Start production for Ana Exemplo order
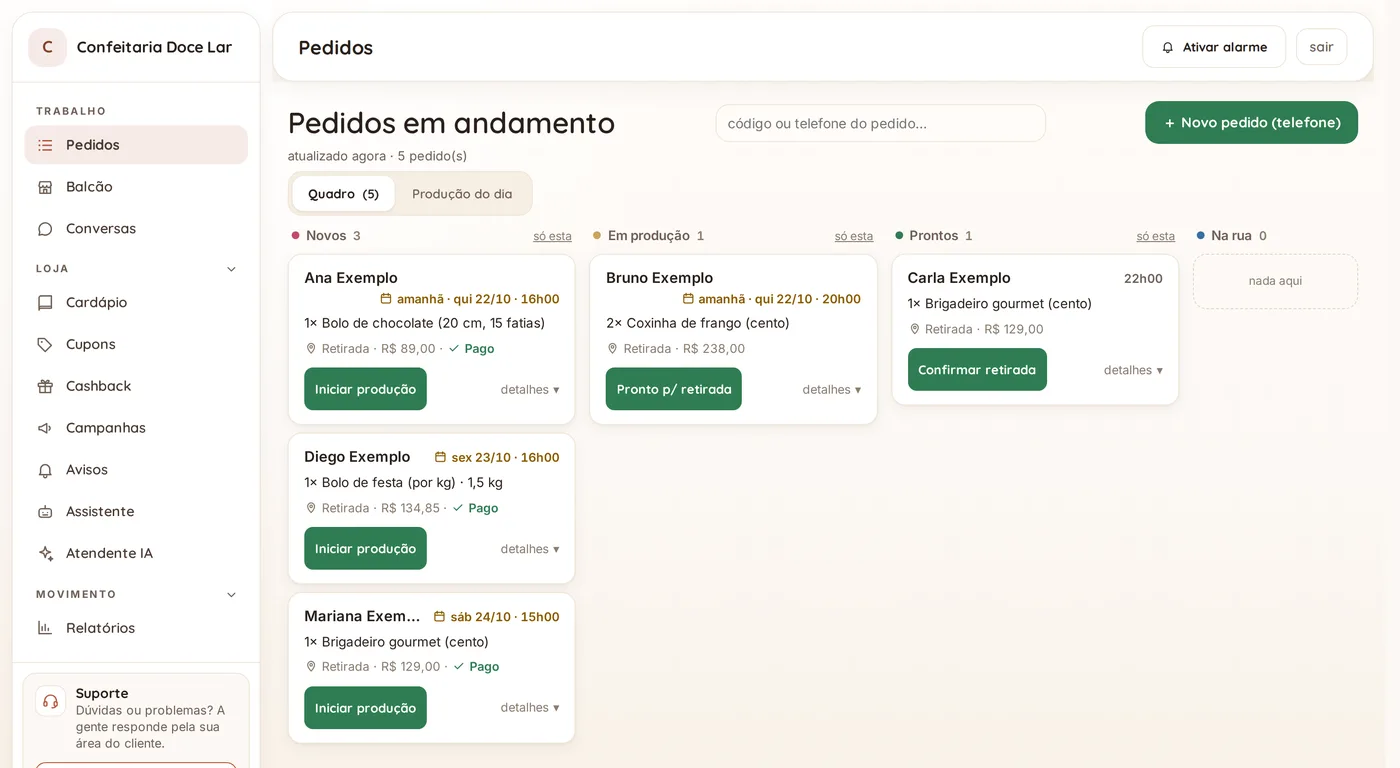Viewport: 1400px width, 768px height. (x=365, y=389)
